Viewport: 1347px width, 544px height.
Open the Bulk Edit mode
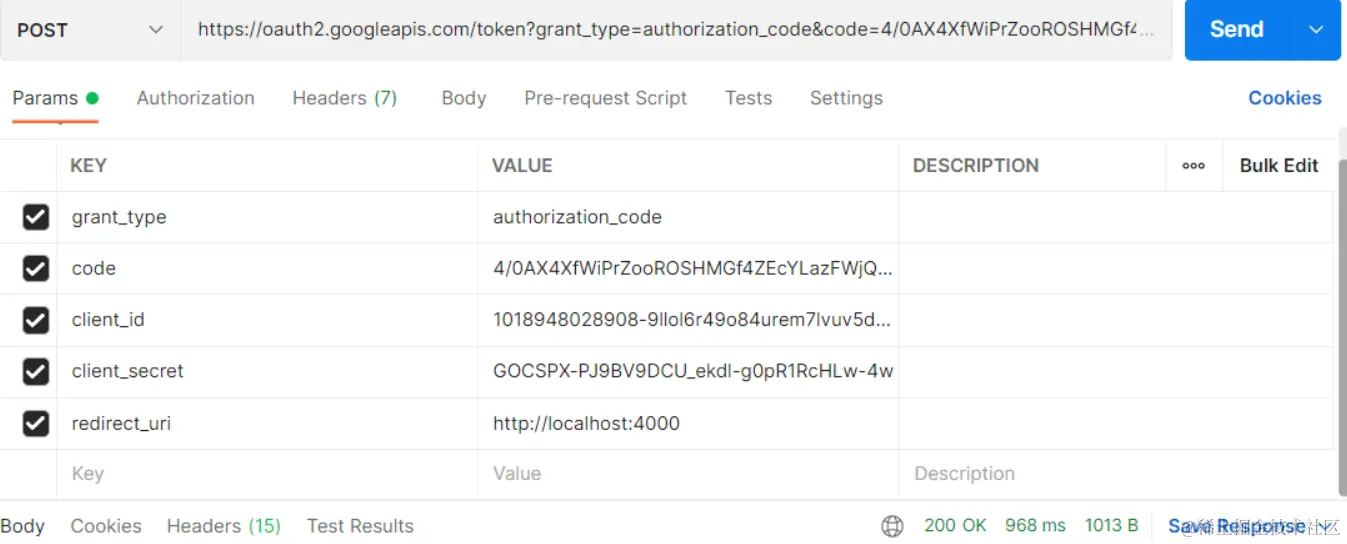[x=1279, y=166]
